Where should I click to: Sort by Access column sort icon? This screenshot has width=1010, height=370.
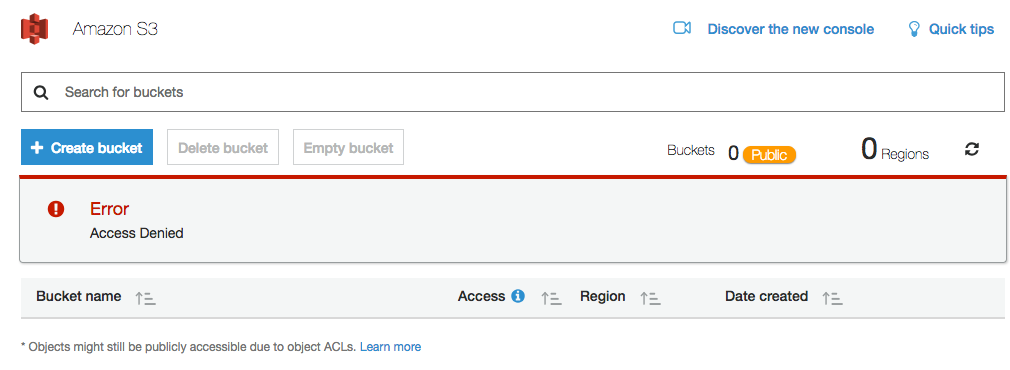(551, 298)
